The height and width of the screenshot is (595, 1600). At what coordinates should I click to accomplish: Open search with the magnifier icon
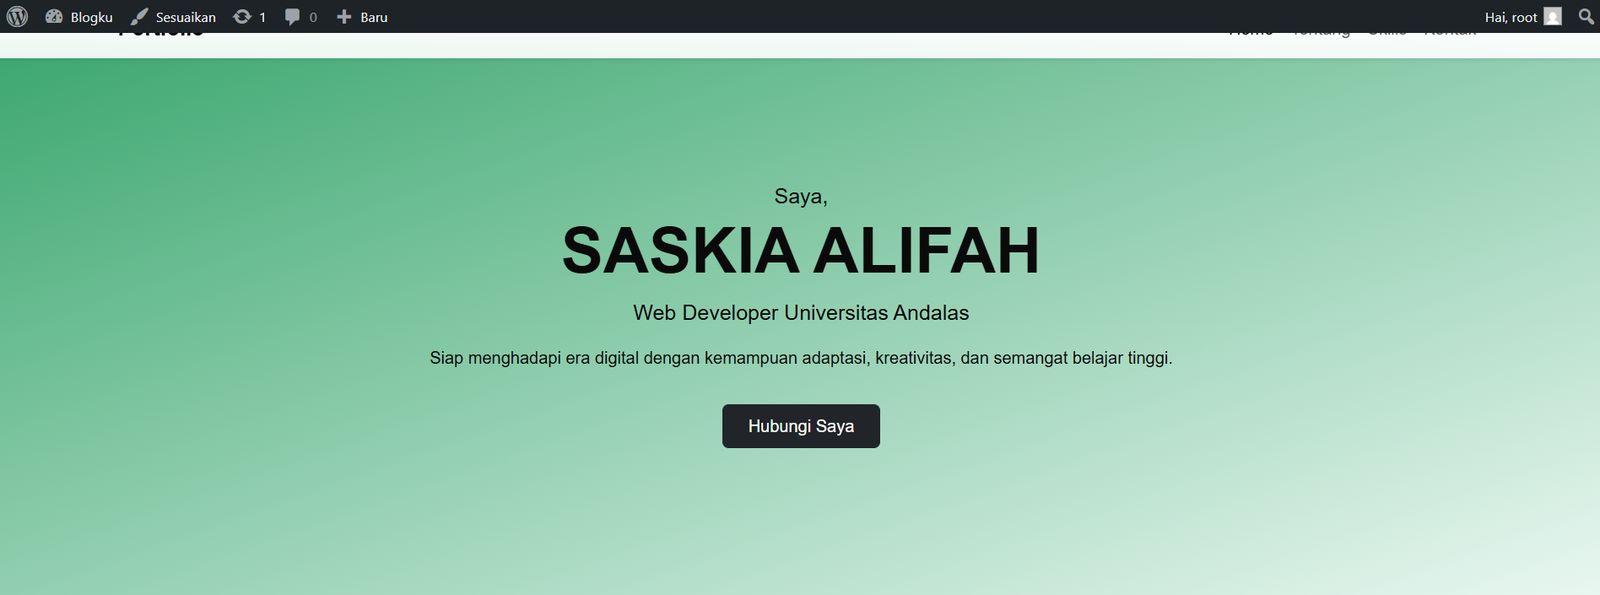[x=1586, y=17]
